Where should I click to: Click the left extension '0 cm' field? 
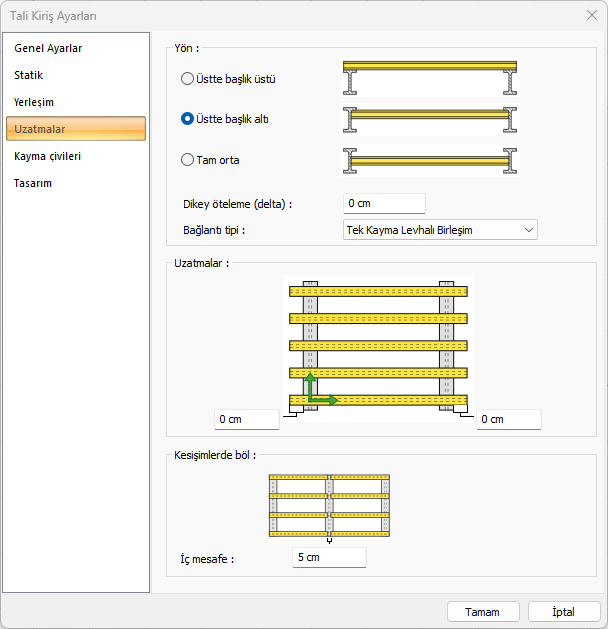(x=247, y=419)
